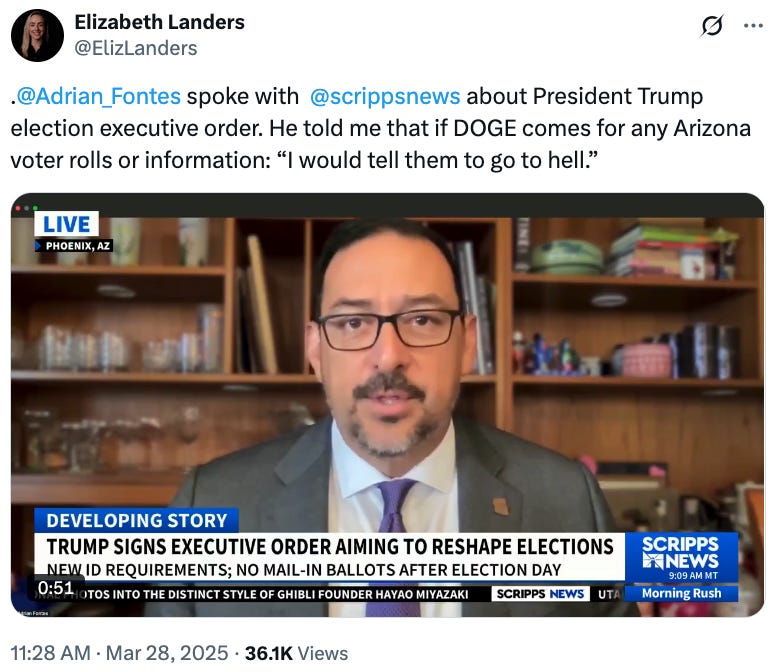This screenshot has height=672, width=776.
Task: Open the @scrippsnews mention
Action: [385, 96]
